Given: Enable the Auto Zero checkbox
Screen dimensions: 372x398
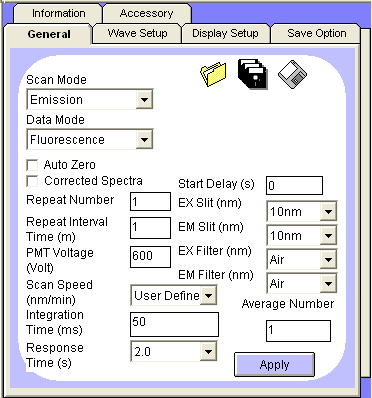Looking at the screenshot, I should [32, 165].
